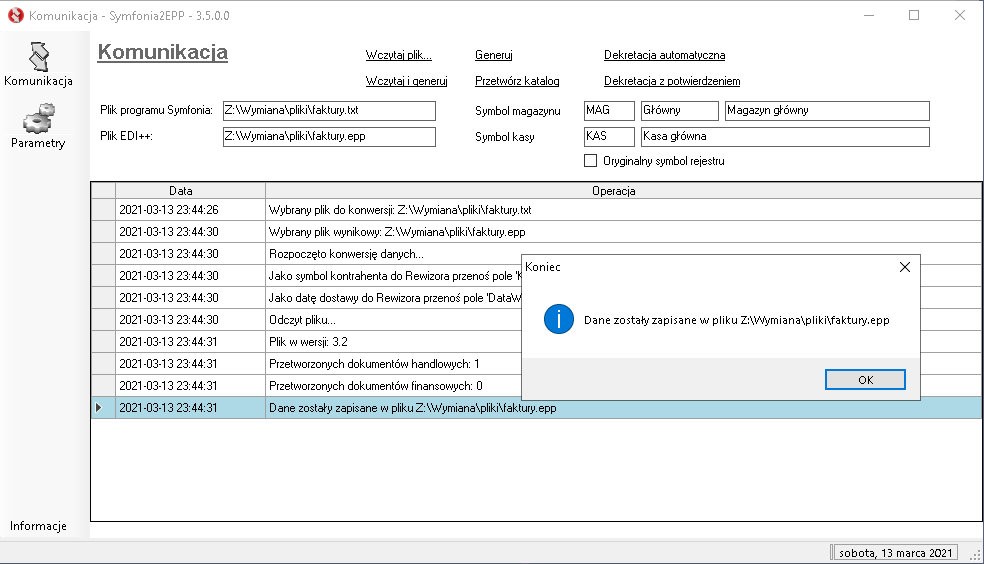This screenshot has height=564, width=984.
Task: Open the Komunikacja sidebar icon
Action: 38,56
